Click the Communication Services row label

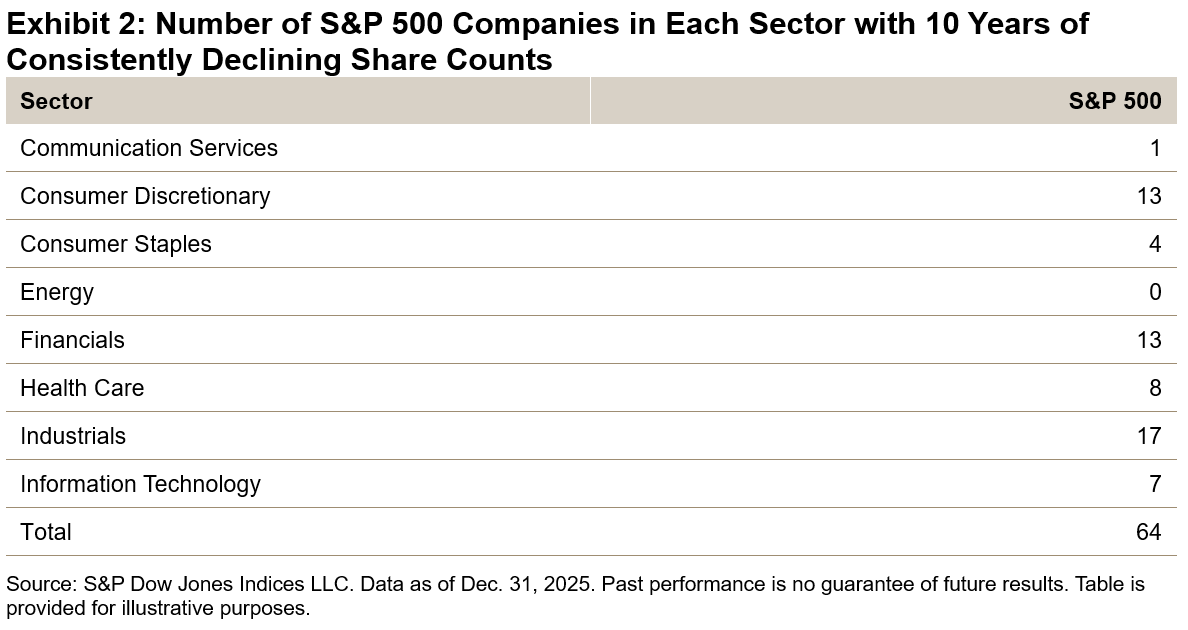(149, 148)
